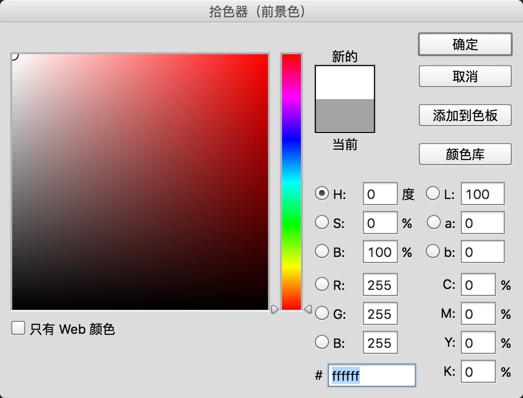The image size is (523, 398).
Task: Select the R red radio button
Action: pos(322,284)
